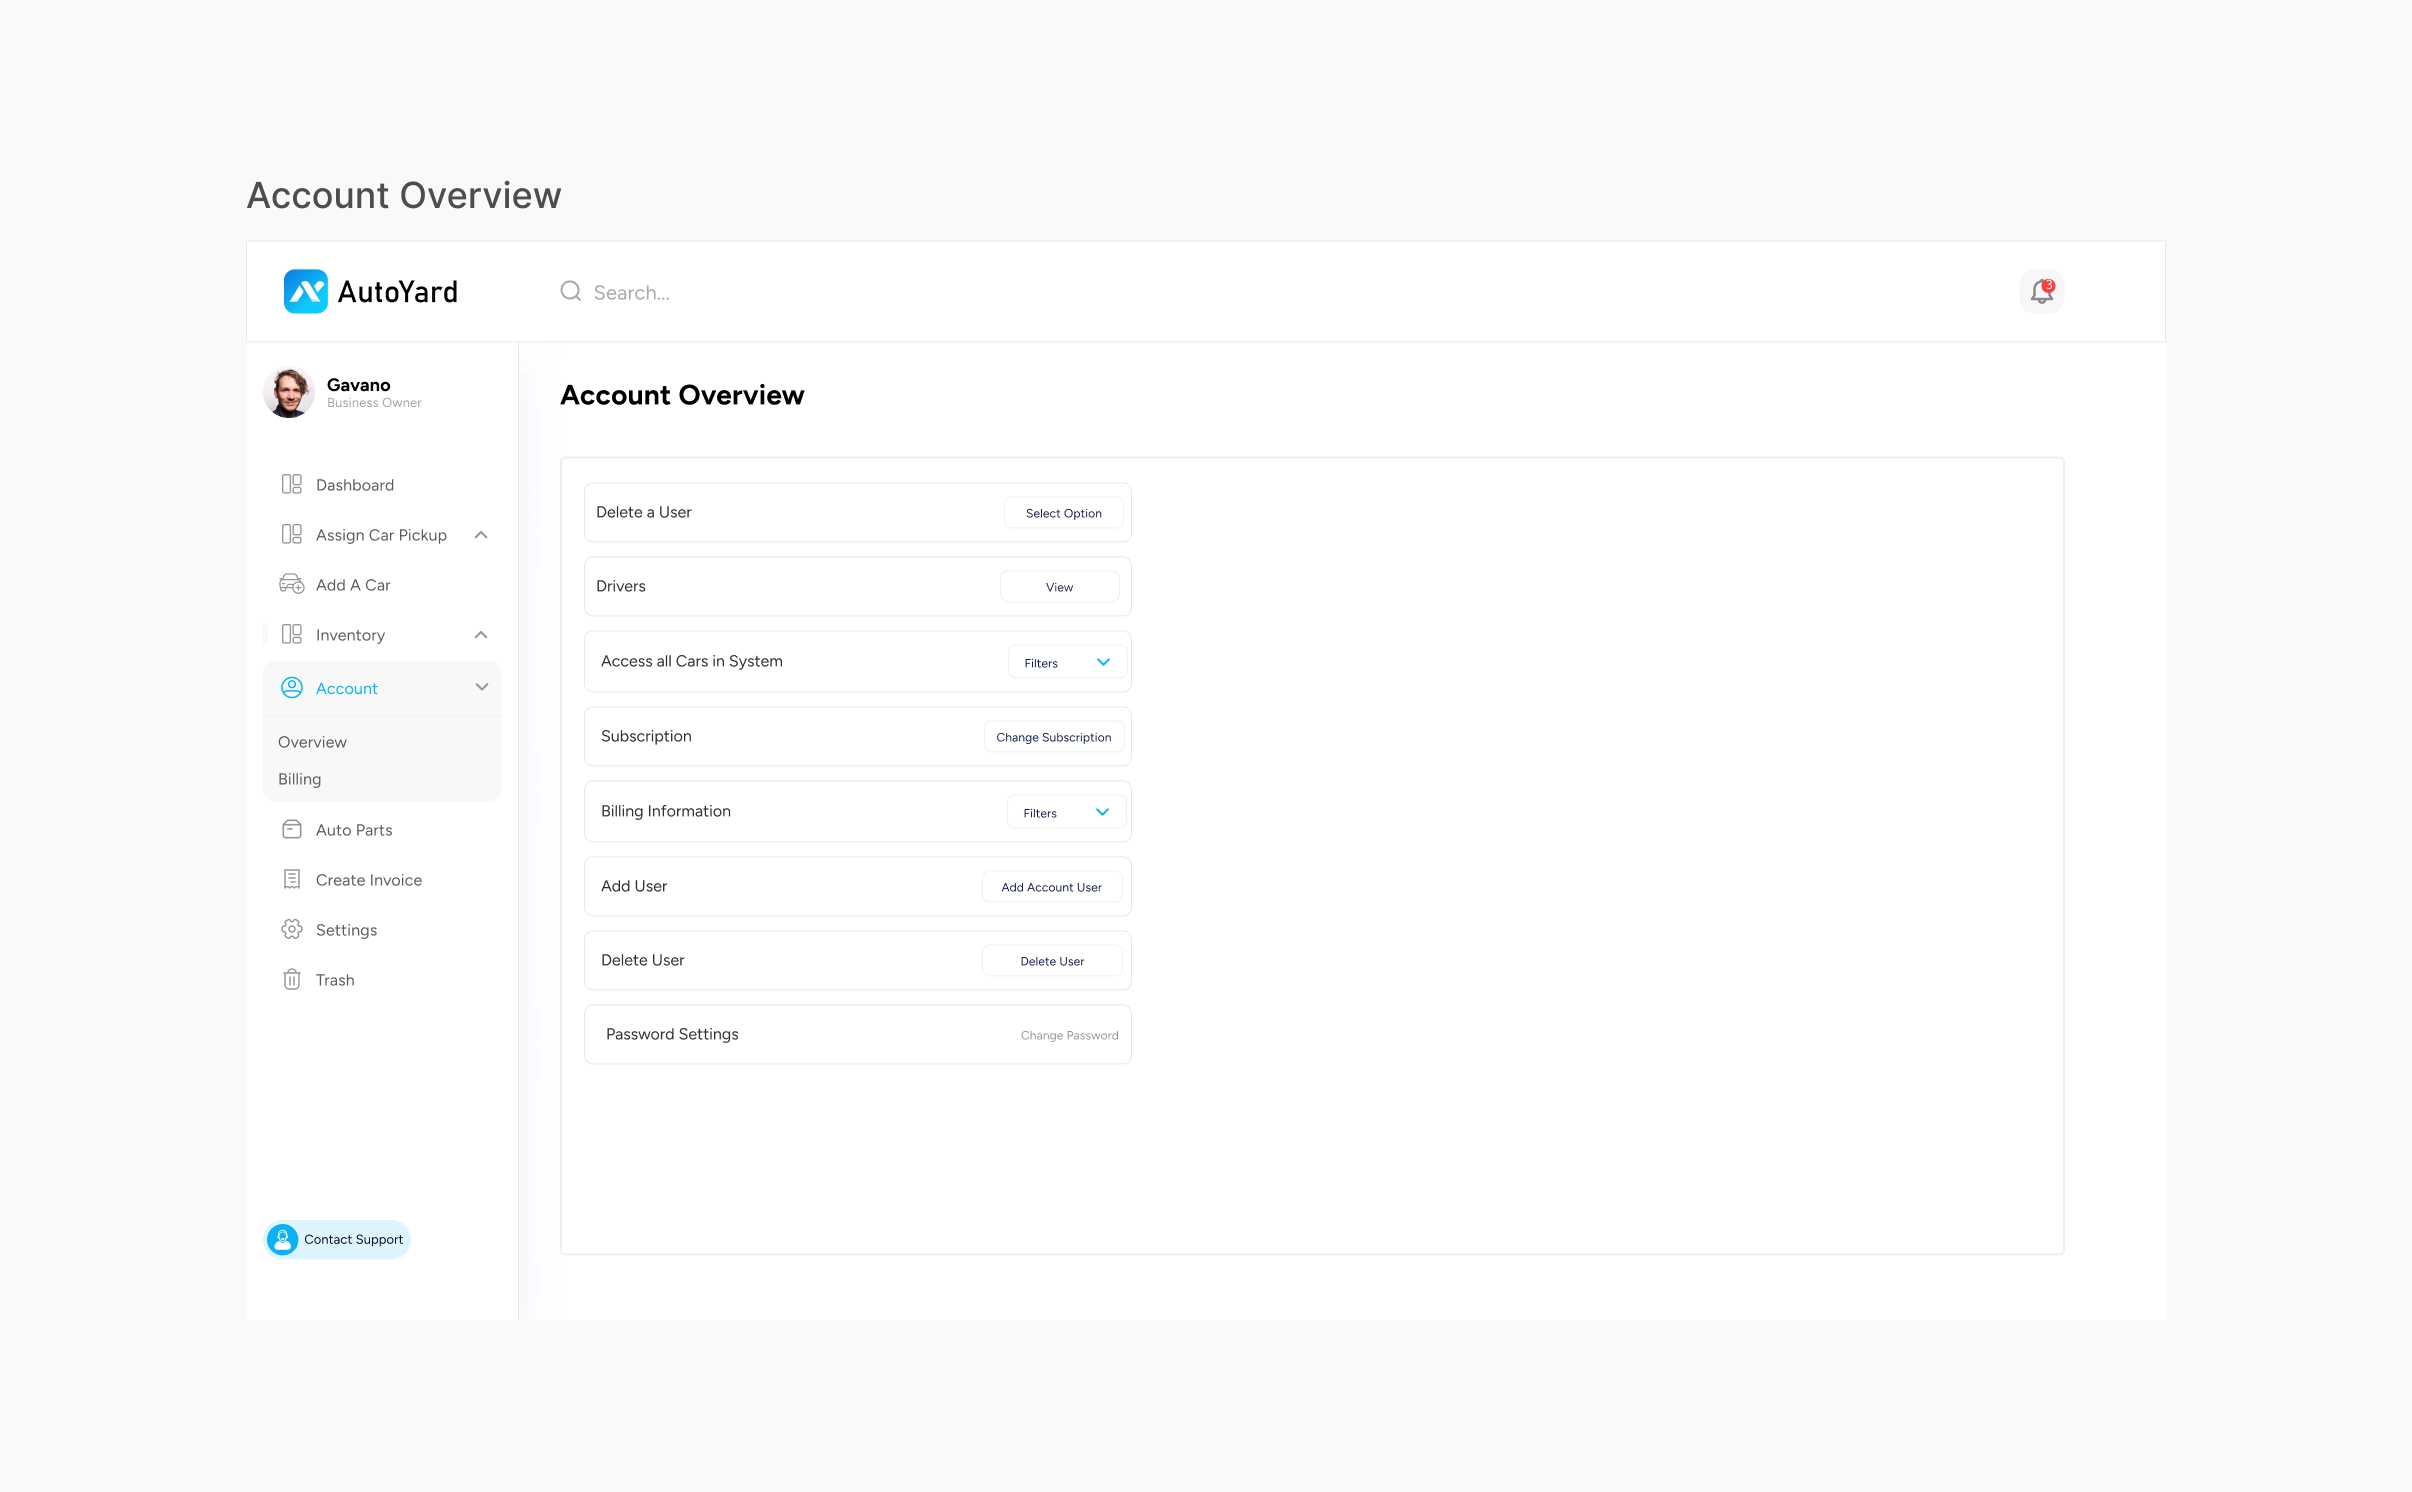
Task: Click the 'Gavano' user name
Action: tap(358, 385)
